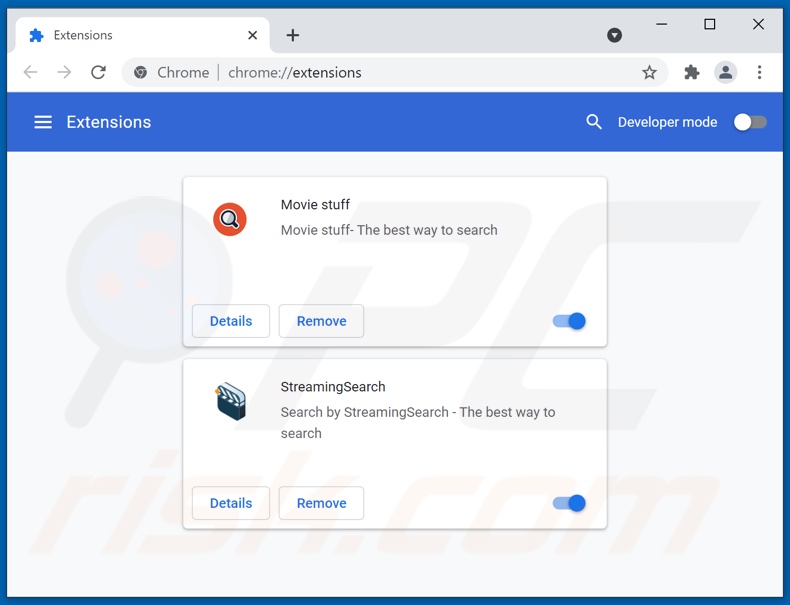Viewport: 790px width, 605px height.
Task: View Details for StreamingSearch extension
Action: point(231,503)
